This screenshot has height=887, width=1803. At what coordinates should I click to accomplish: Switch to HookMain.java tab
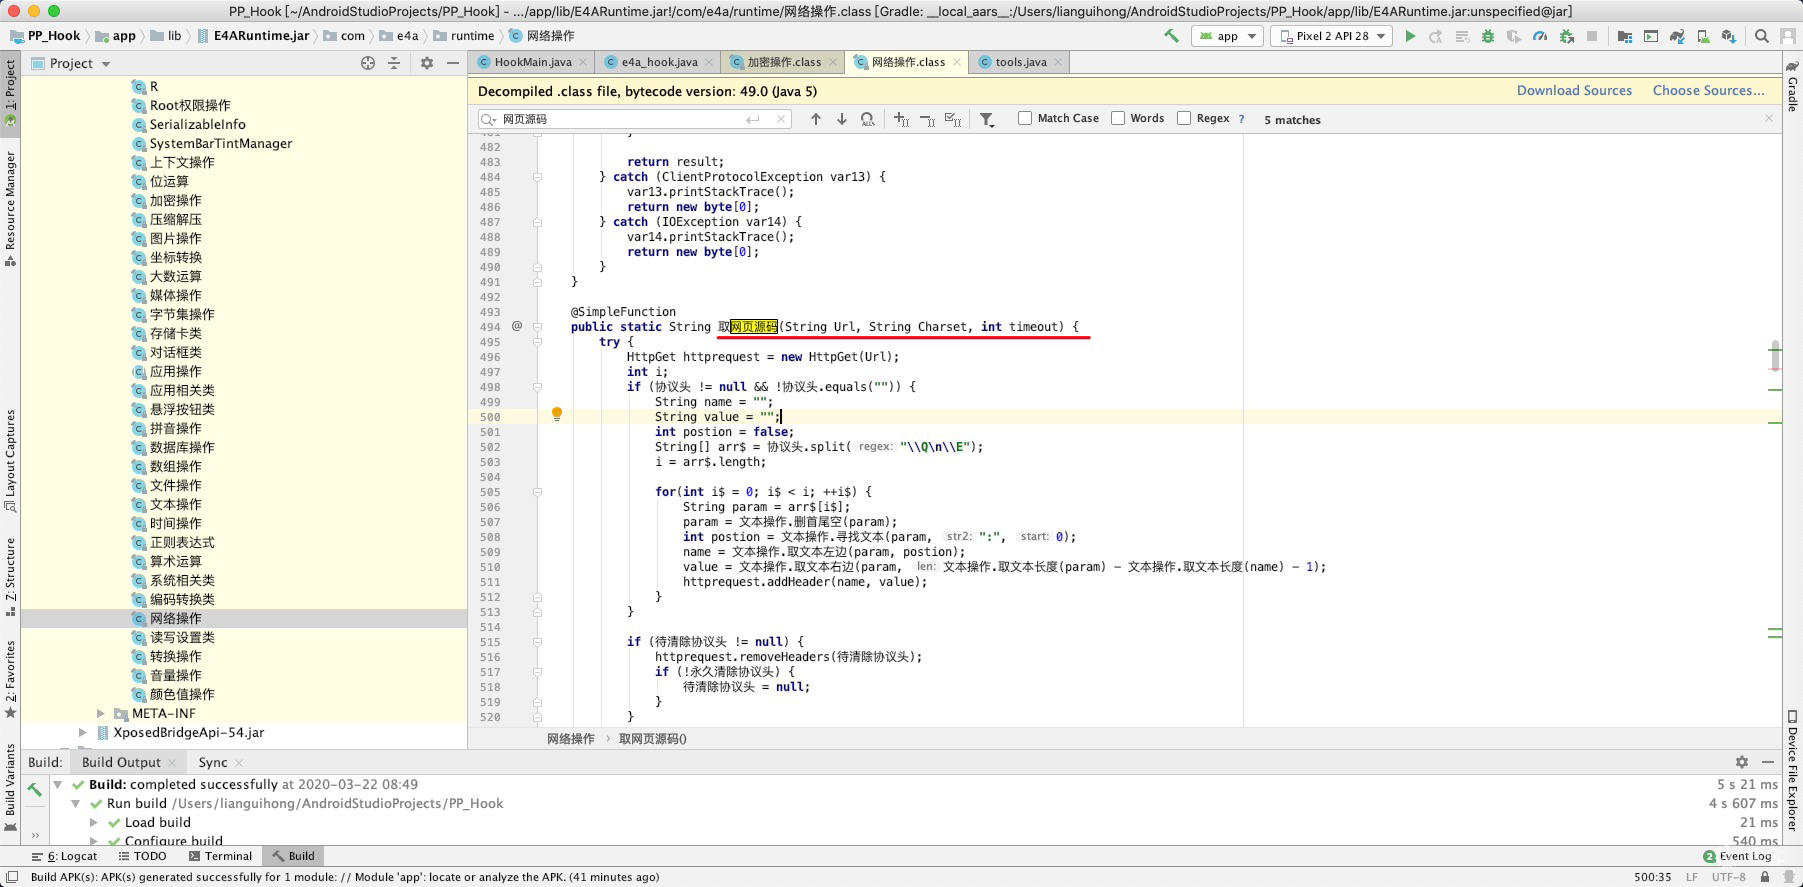point(533,62)
